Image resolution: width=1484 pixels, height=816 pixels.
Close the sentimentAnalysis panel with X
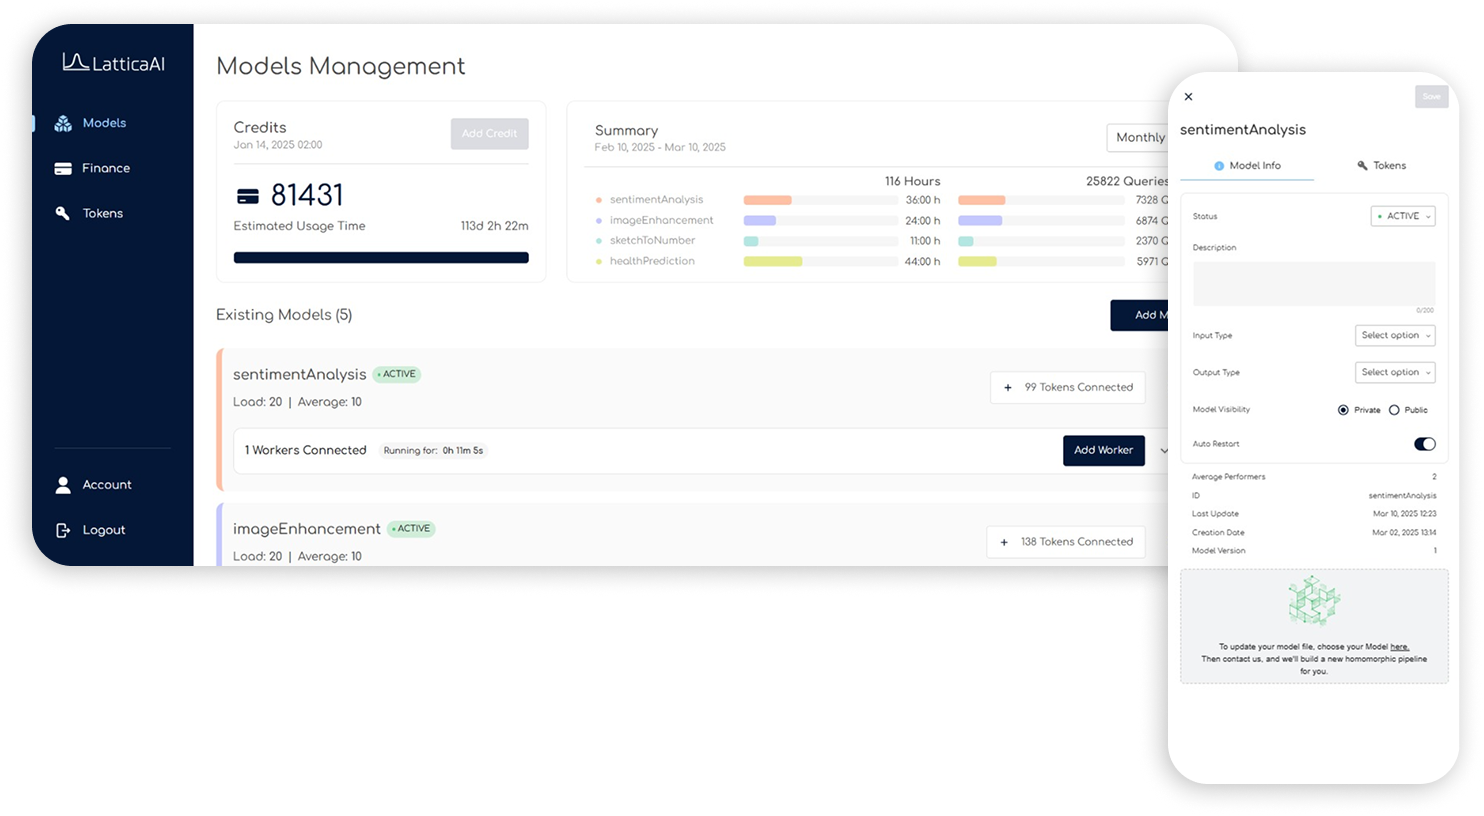(1188, 97)
